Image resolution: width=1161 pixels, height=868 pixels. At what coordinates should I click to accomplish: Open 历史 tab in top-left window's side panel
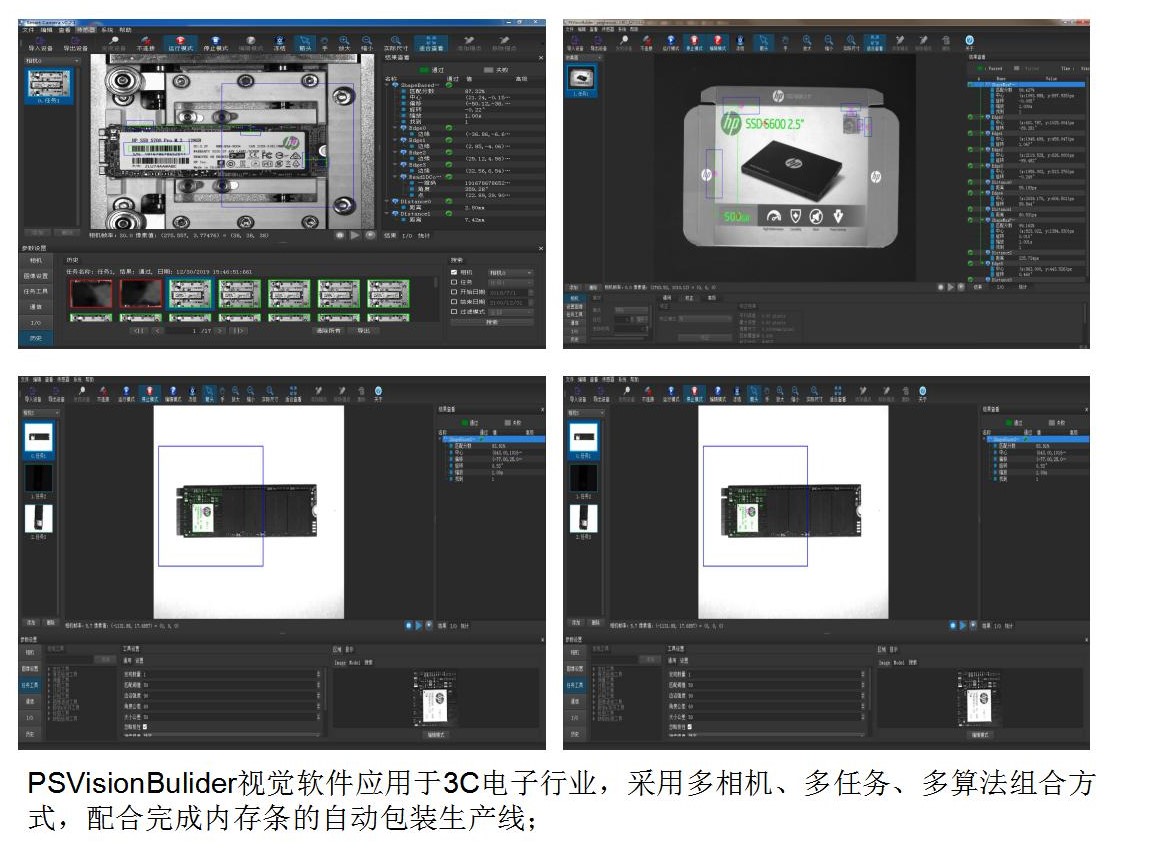coord(36,338)
